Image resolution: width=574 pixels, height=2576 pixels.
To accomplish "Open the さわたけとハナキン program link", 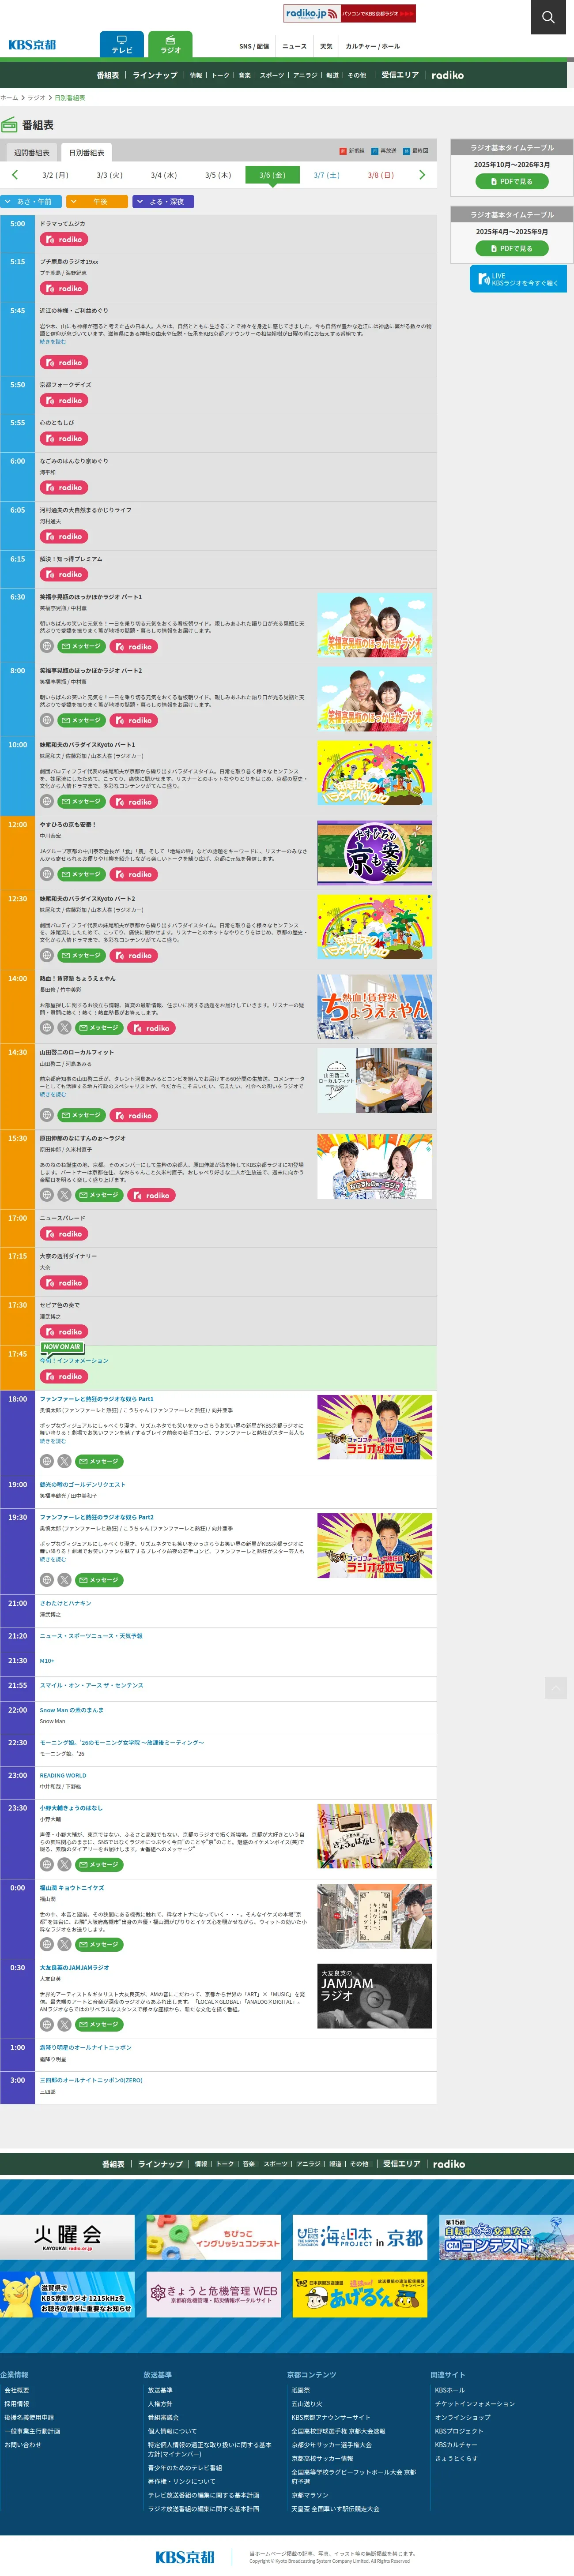I will pyautogui.click(x=65, y=1603).
